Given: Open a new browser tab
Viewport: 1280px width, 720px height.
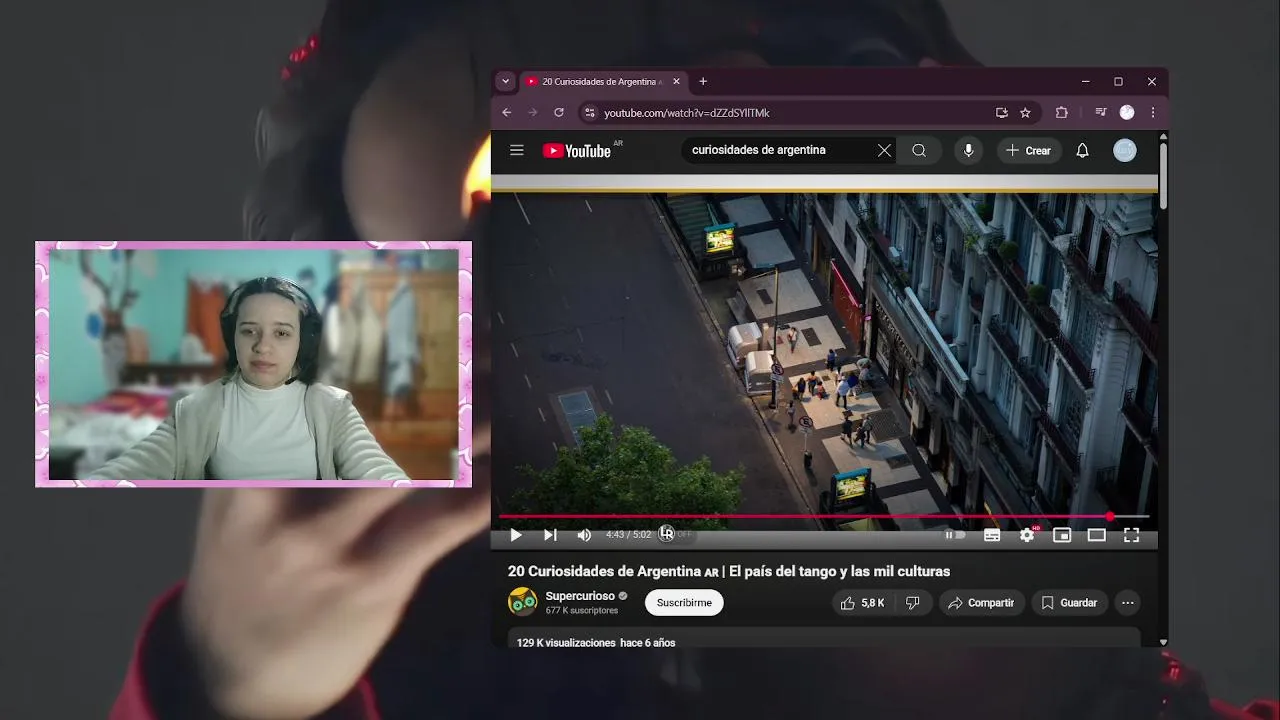Looking at the screenshot, I should tap(703, 82).
